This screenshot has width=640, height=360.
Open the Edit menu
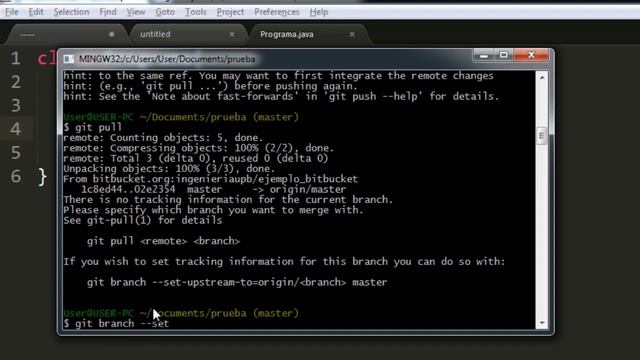point(36,12)
